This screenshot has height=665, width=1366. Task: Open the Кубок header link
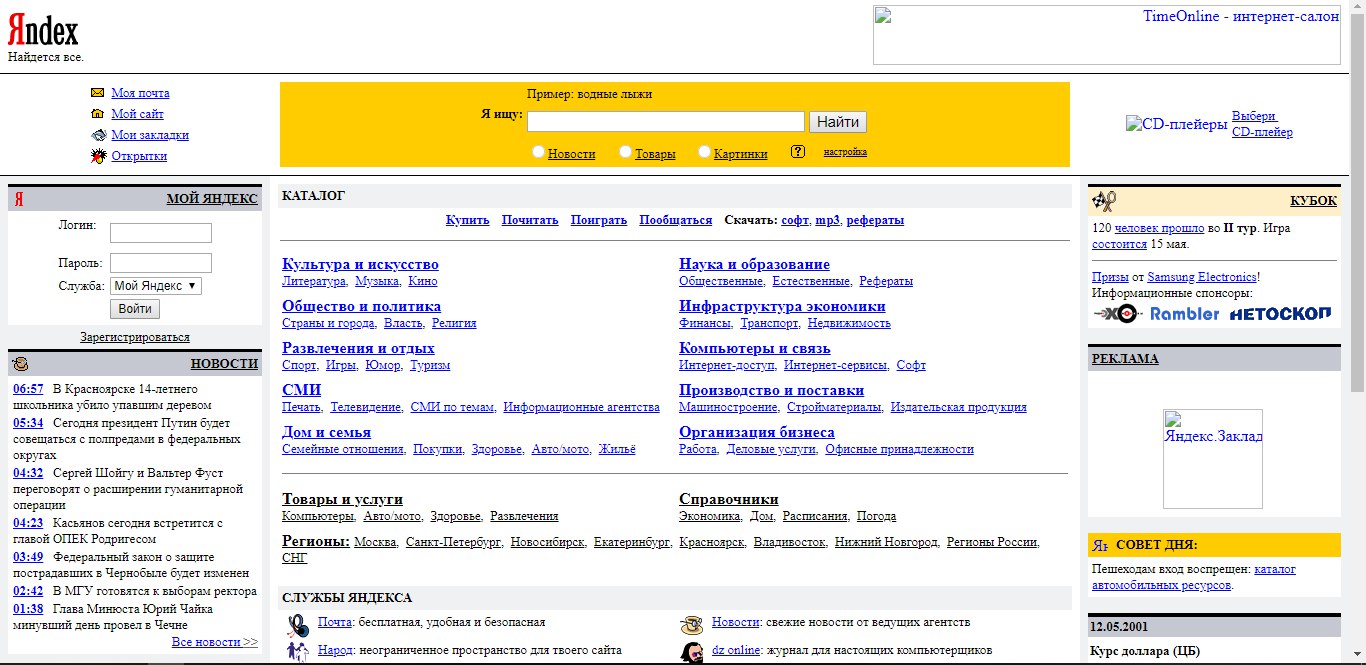1313,200
